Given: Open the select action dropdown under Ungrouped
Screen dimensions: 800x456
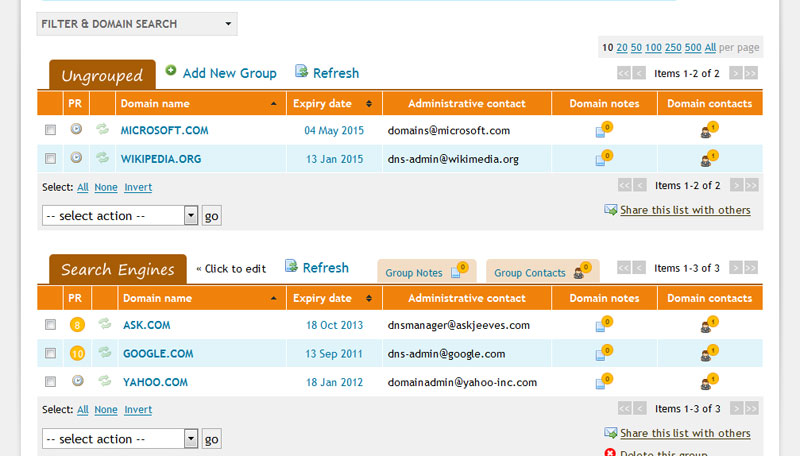Looking at the screenshot, I should [120, 216].
